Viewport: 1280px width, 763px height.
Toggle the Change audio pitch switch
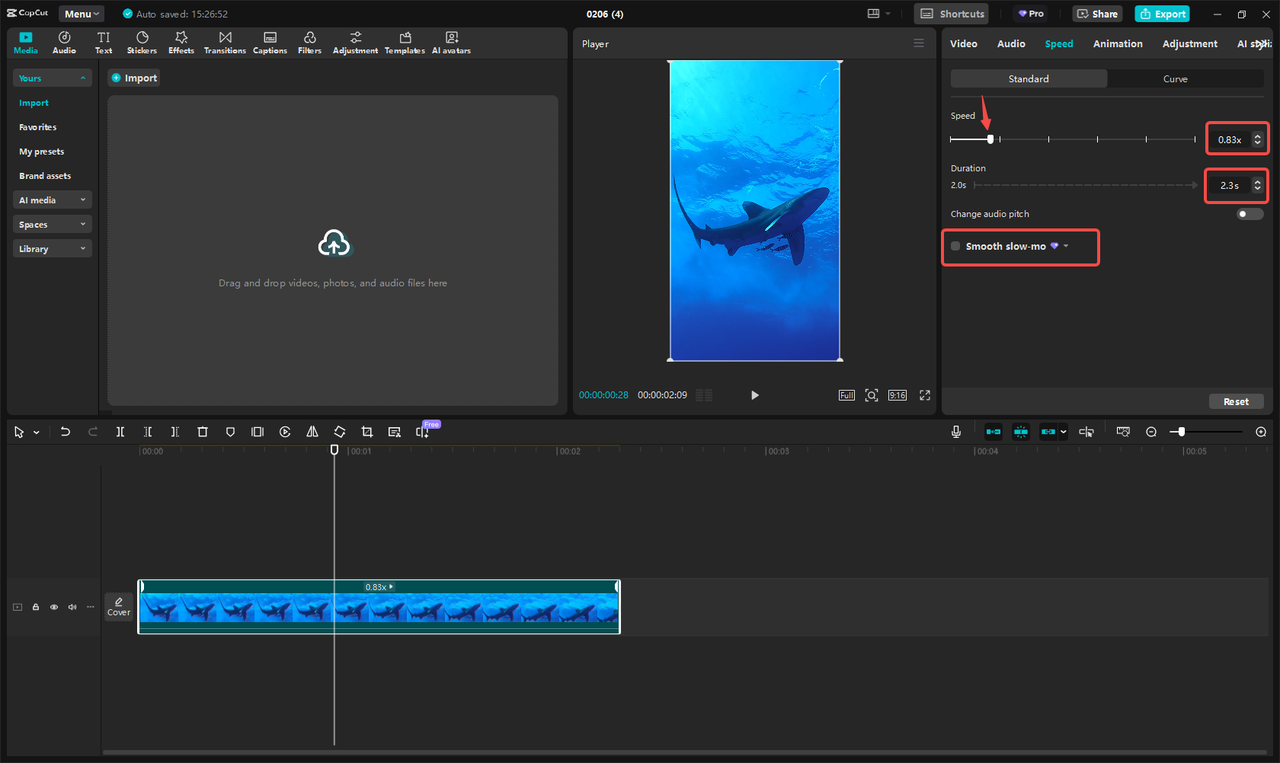(x=1249, y=214)
